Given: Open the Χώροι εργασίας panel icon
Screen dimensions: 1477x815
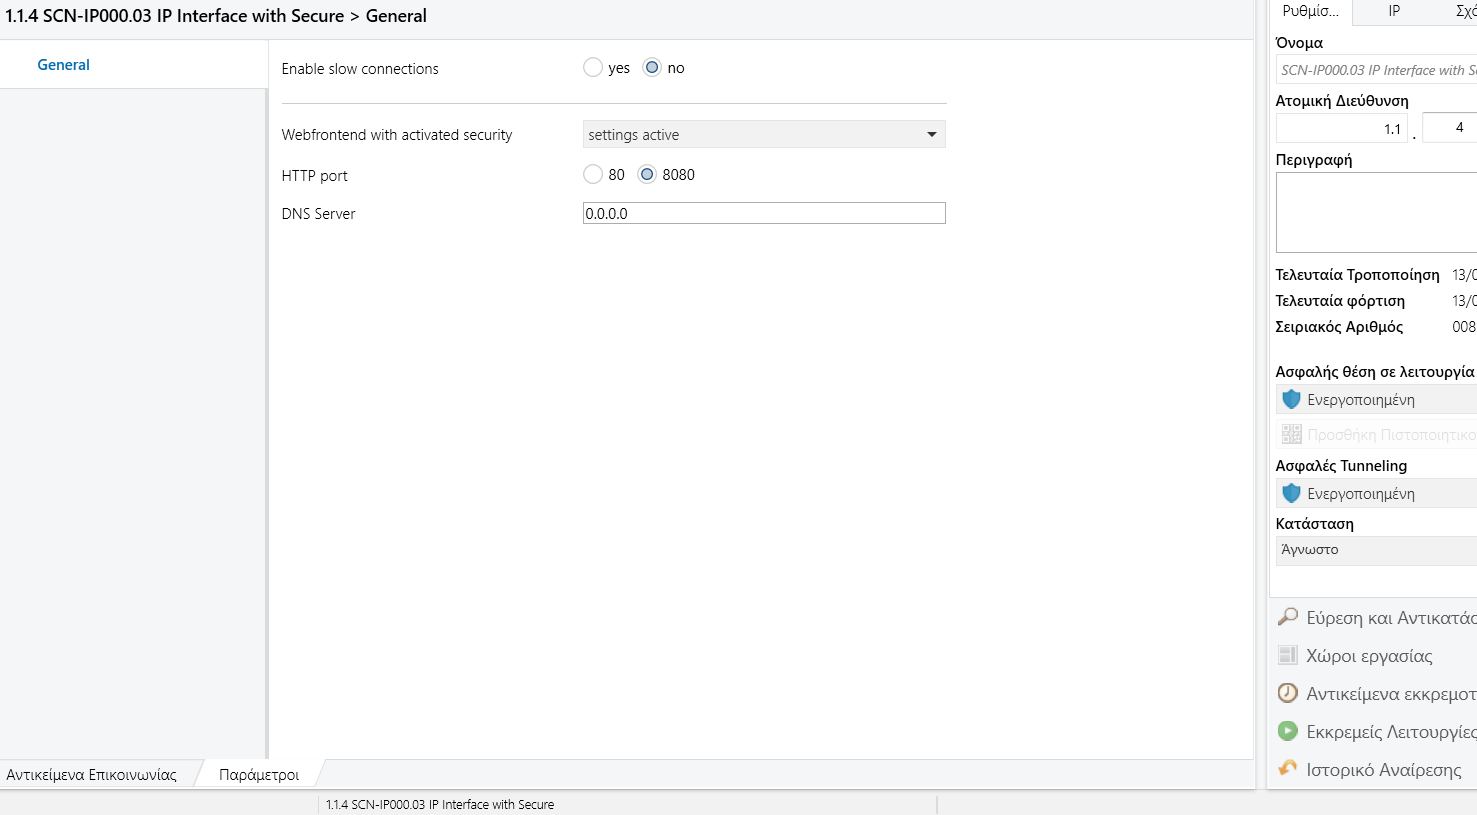Looking at the screenshot, I should [x=1288, y=655].
